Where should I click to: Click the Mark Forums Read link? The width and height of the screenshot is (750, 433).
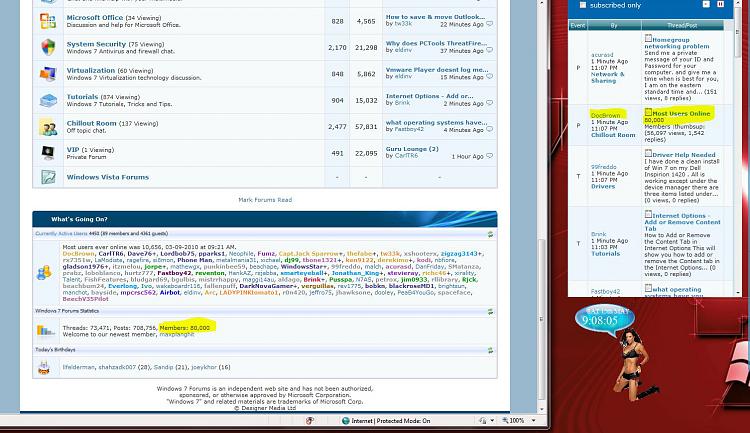pos(265,200)
